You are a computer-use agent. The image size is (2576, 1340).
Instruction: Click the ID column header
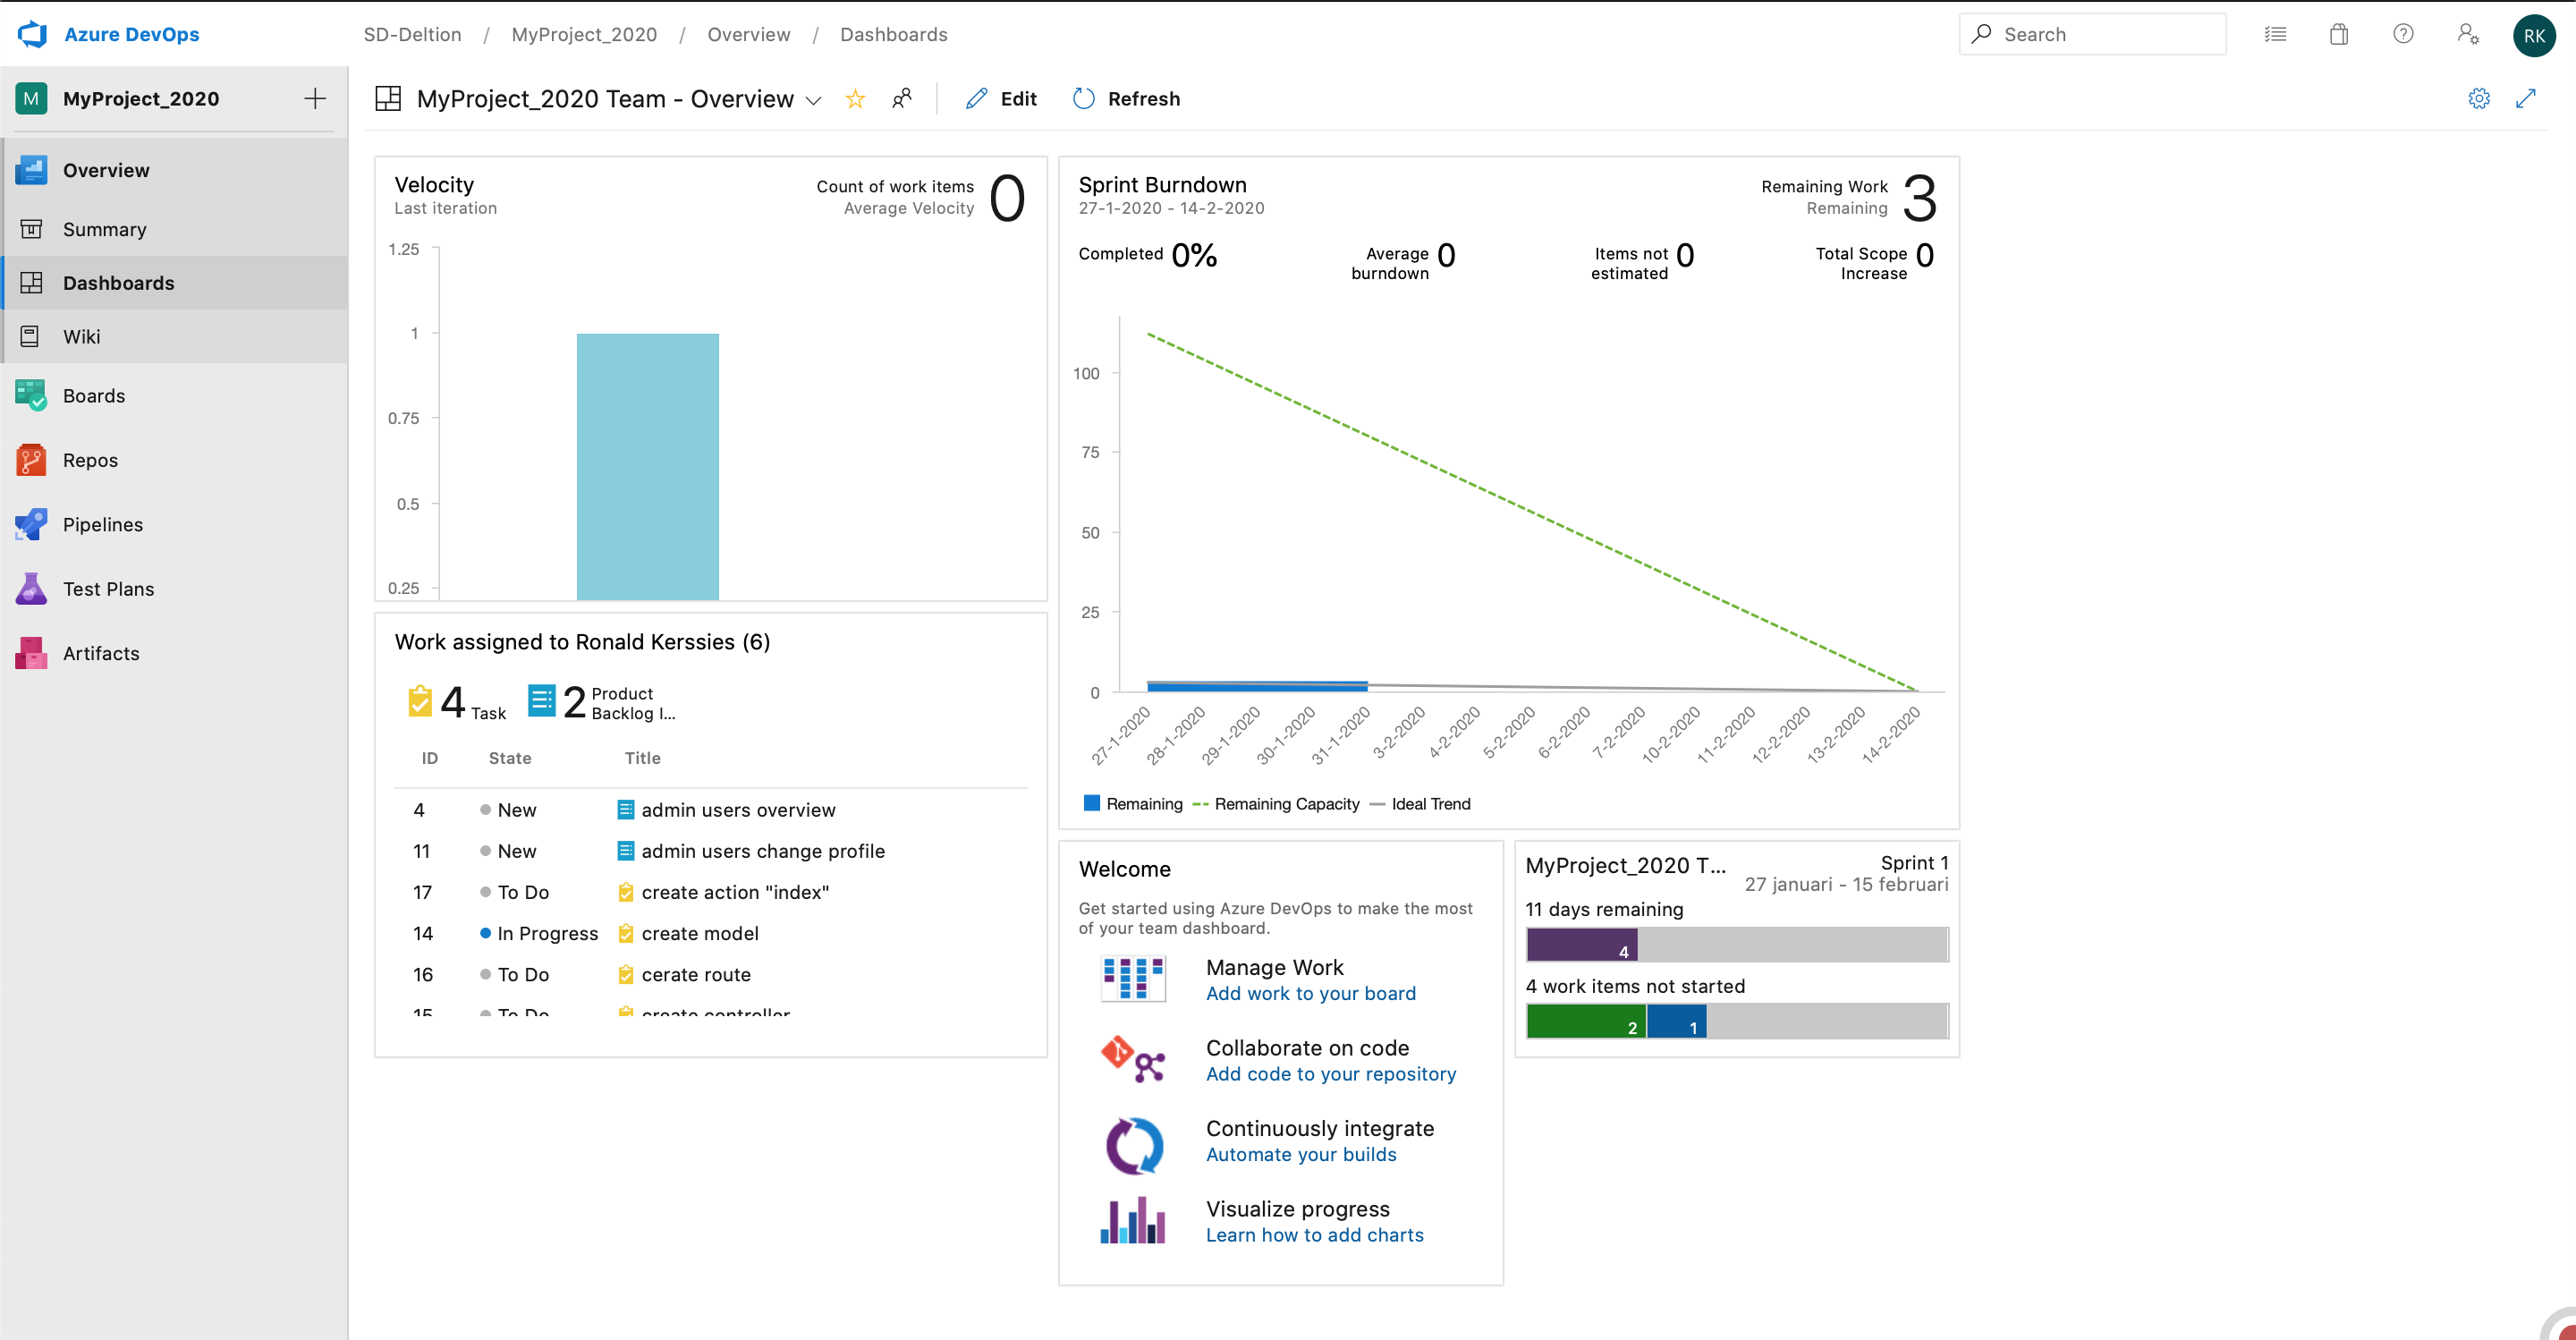point(429,758)
